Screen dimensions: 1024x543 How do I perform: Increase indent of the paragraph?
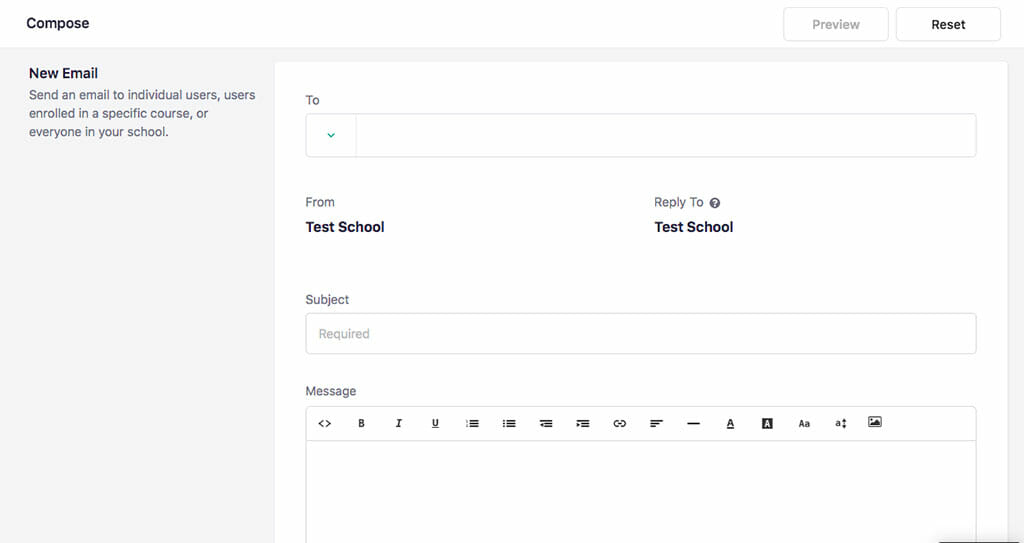(583, 423)
